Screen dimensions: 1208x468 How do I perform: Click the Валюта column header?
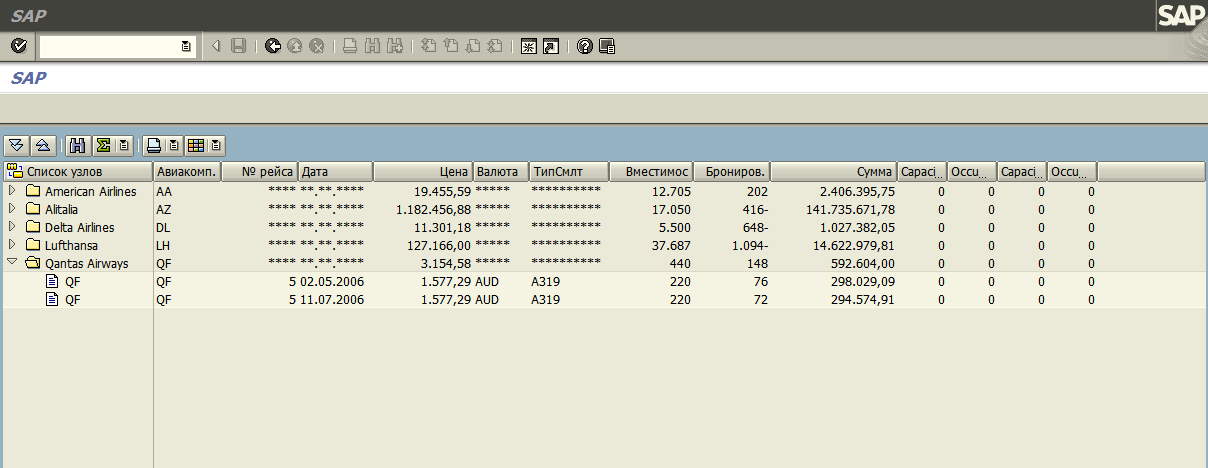pos(501,172)
